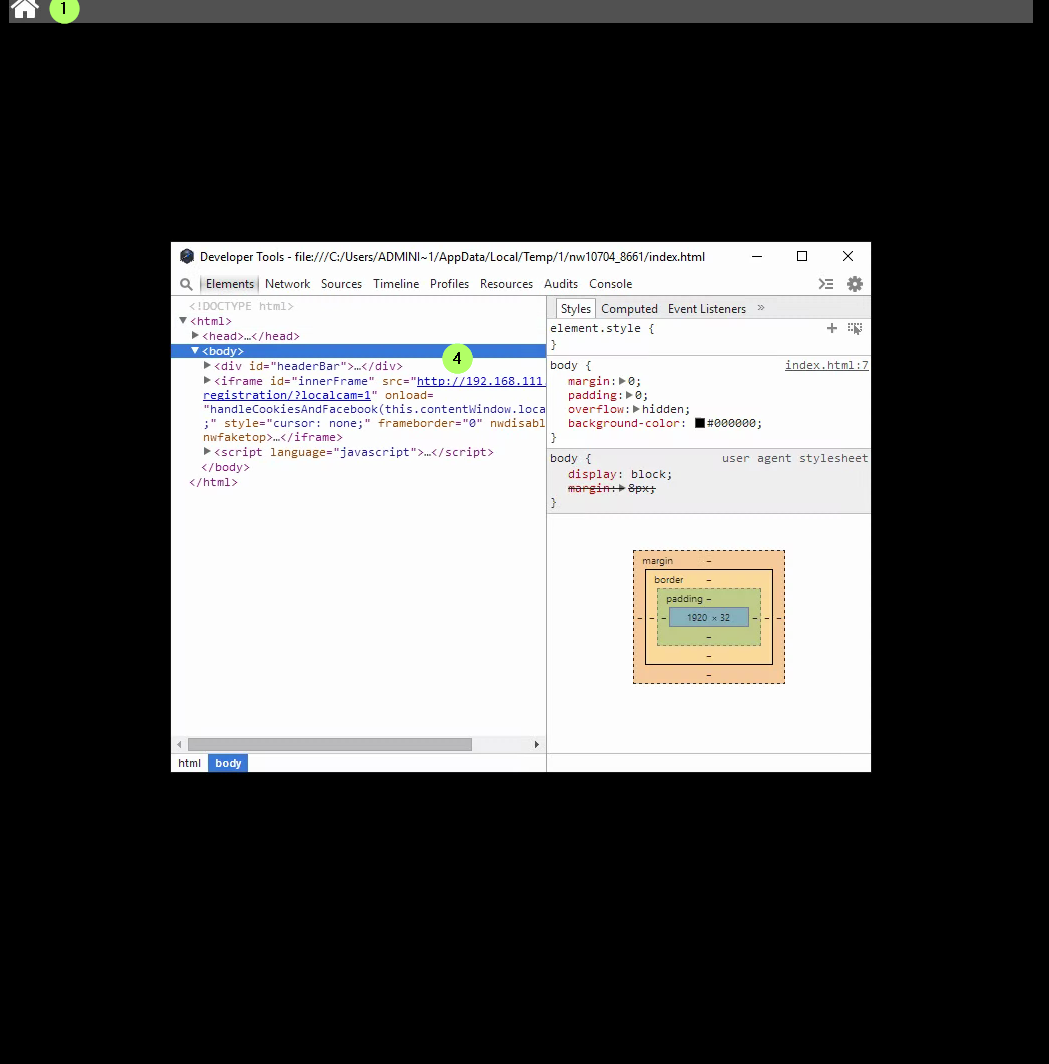This screenshot has height=1064, width=1049.
Task: Expand the margin property shorthand in the index.html body rule
Action: (622, 381)
